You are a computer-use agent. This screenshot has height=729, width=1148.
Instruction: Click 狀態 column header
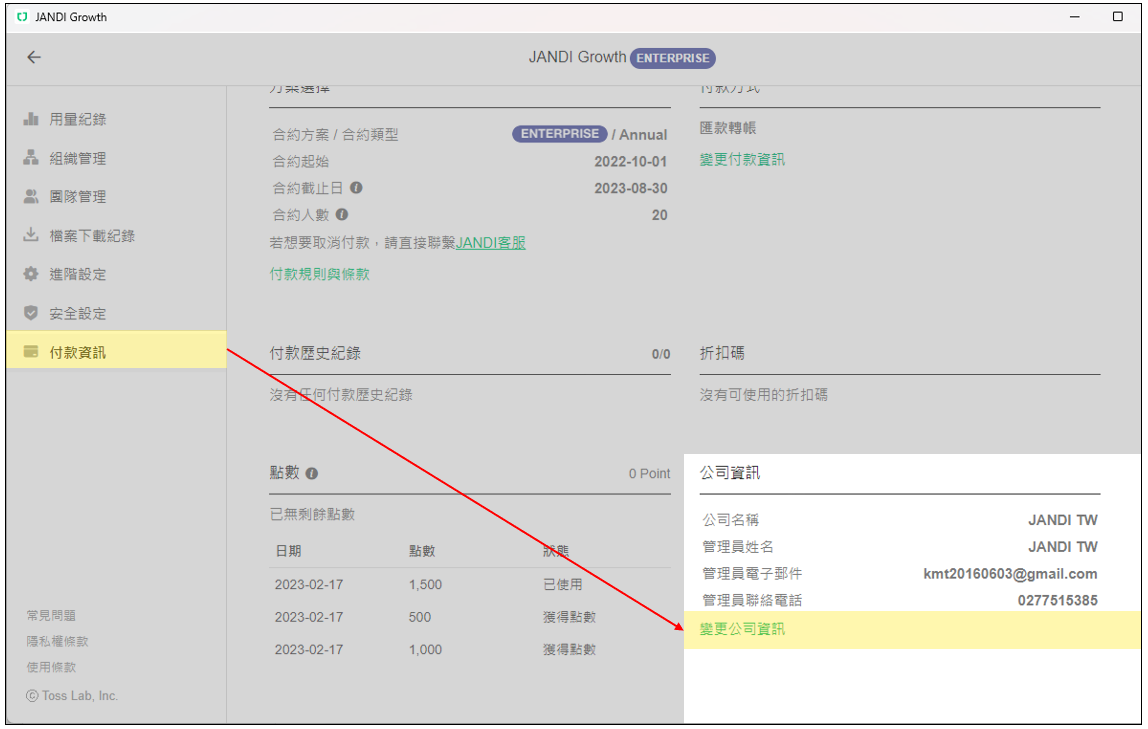pos(556,551)
